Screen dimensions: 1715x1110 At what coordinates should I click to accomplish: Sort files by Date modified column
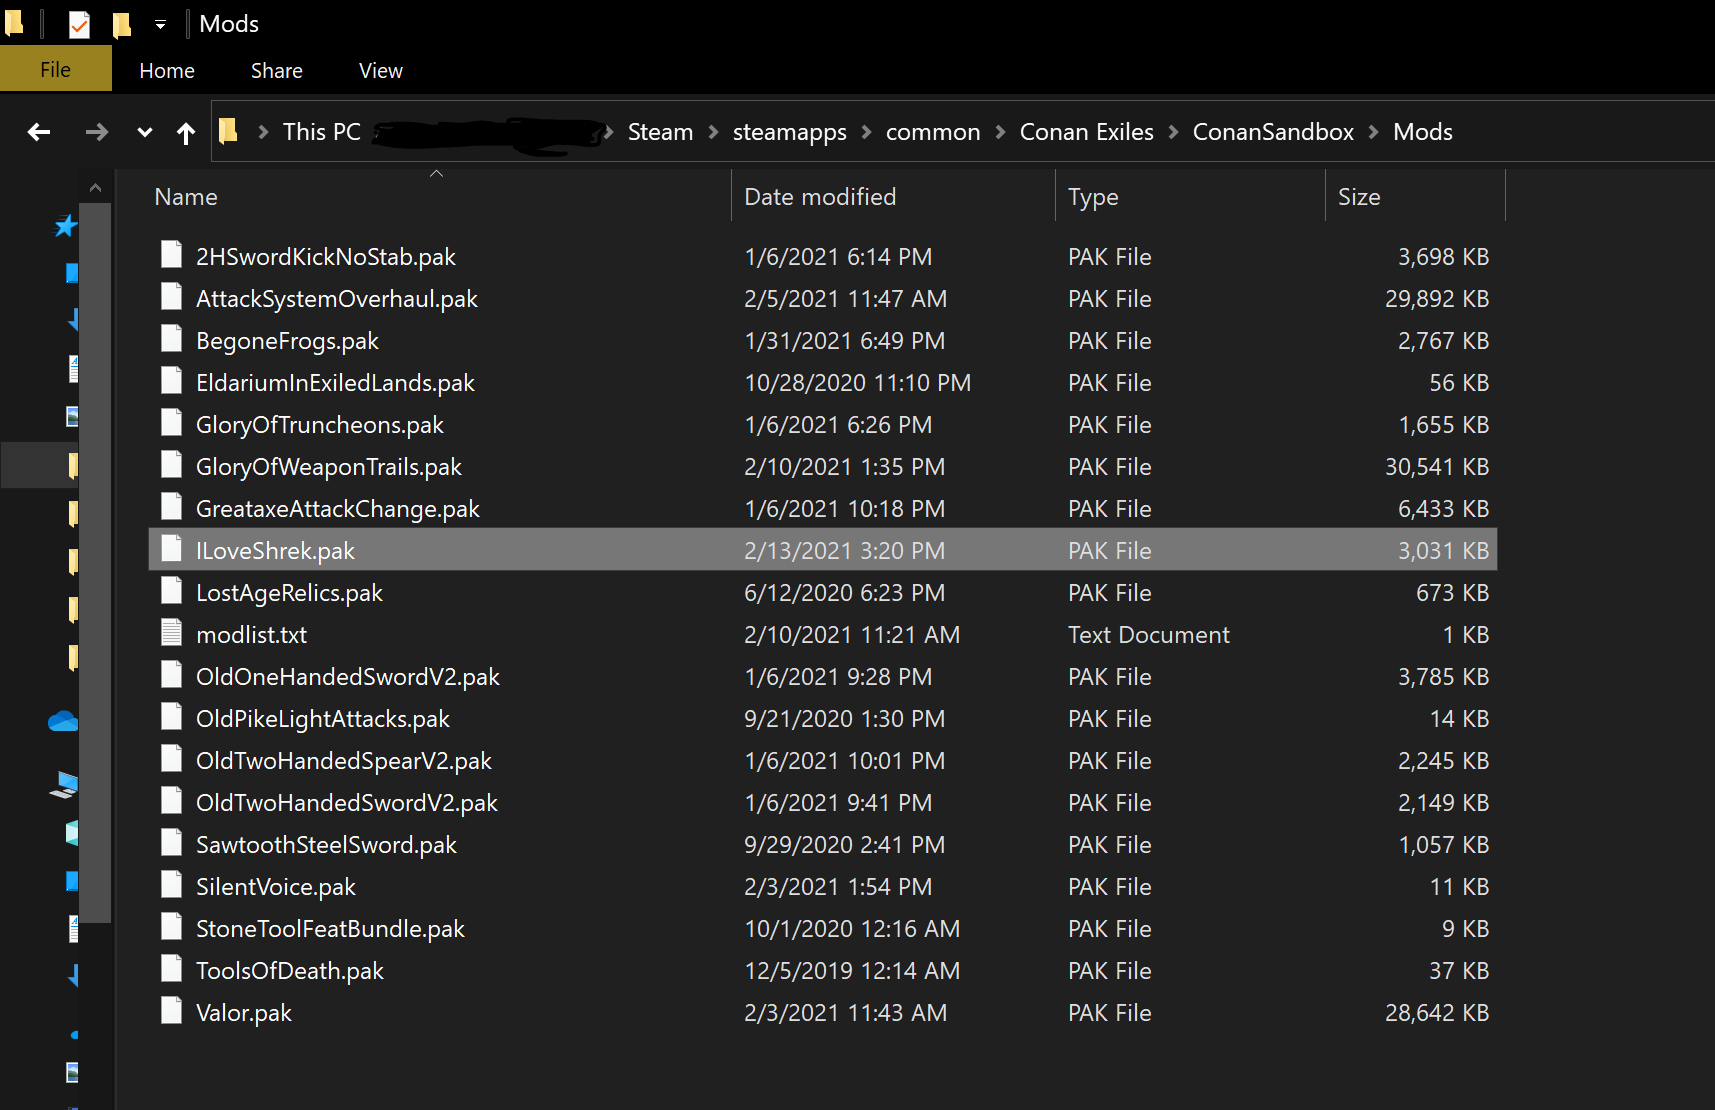(820, 197)
